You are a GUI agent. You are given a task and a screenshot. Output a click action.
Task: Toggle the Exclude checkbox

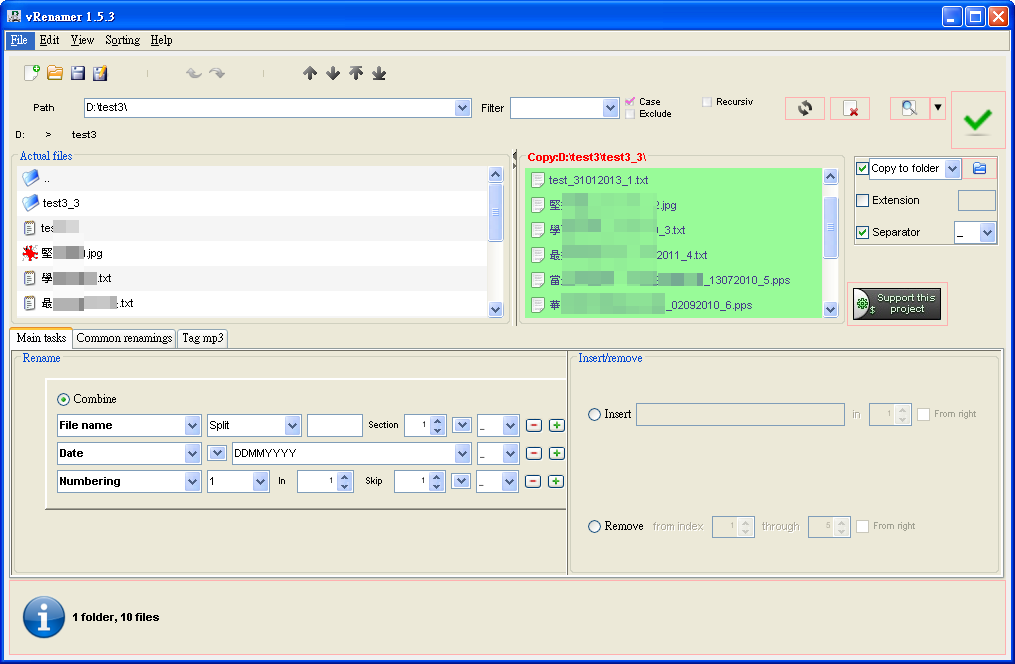pos(630,114)
